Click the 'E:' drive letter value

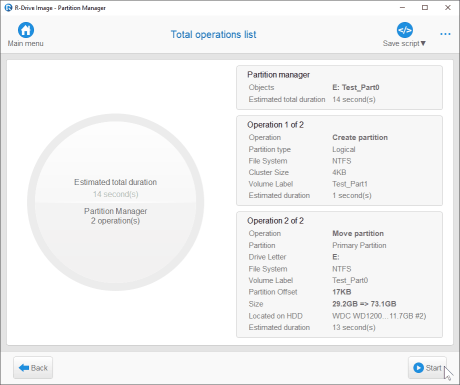[336, 257]
